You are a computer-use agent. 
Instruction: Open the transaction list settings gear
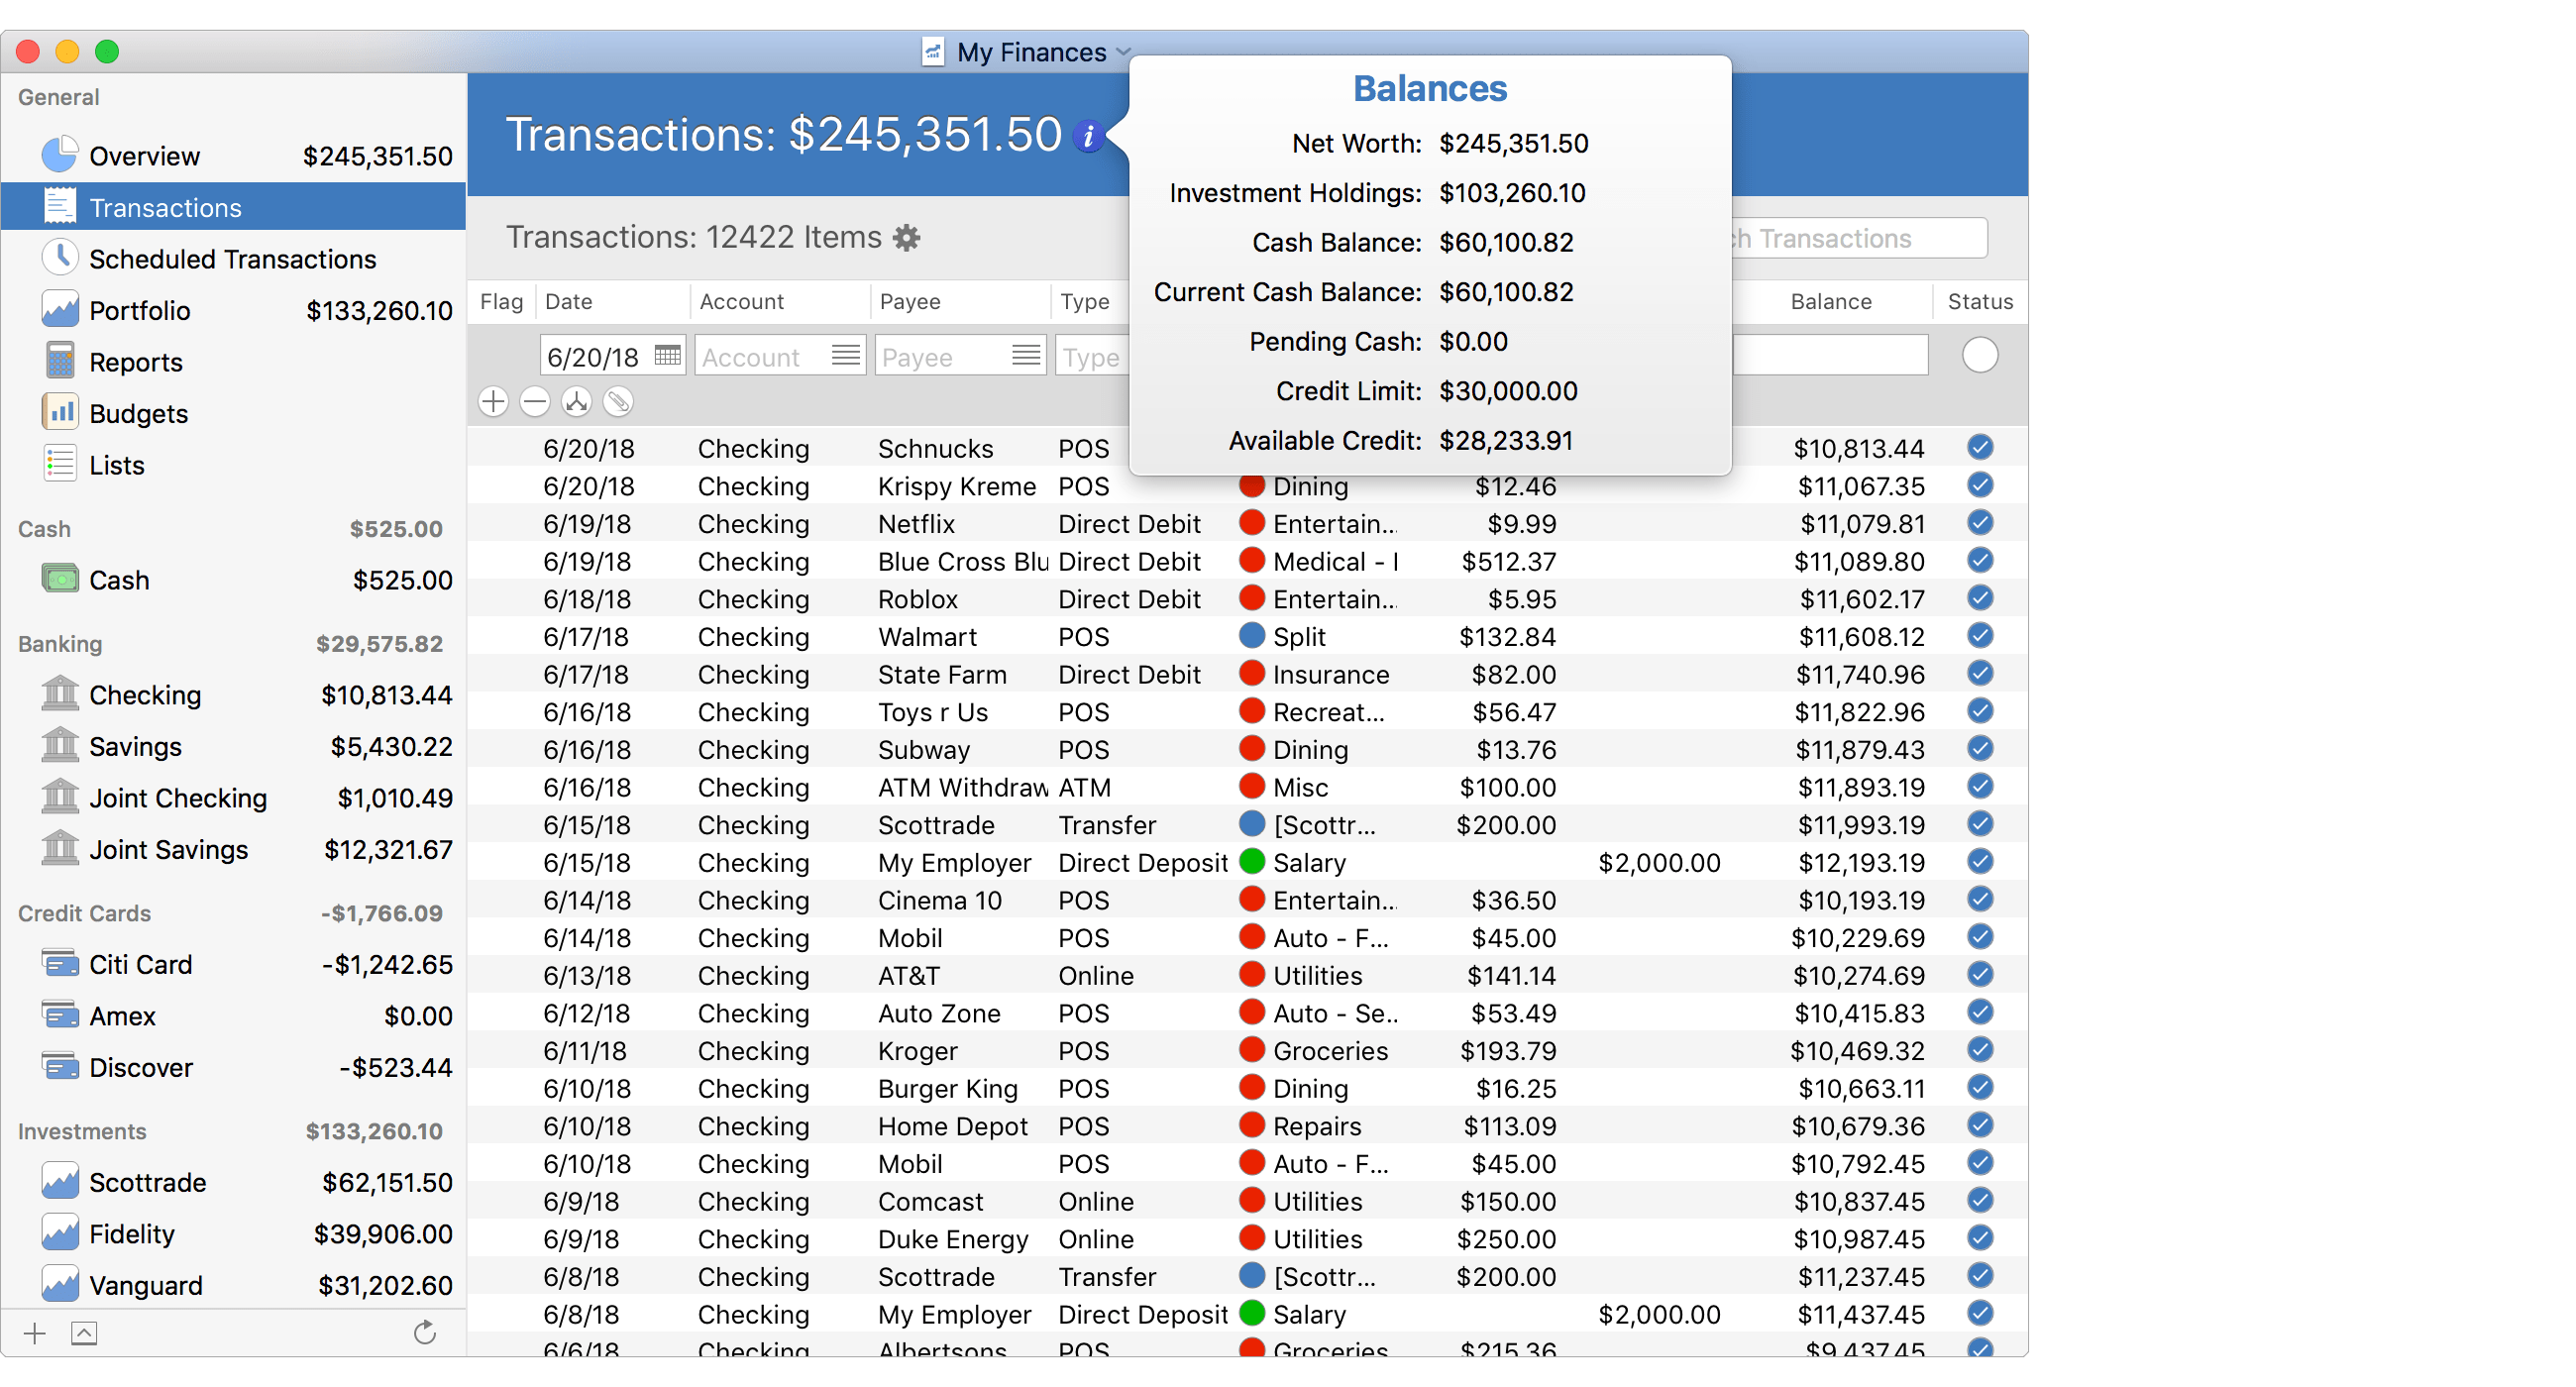906,237
